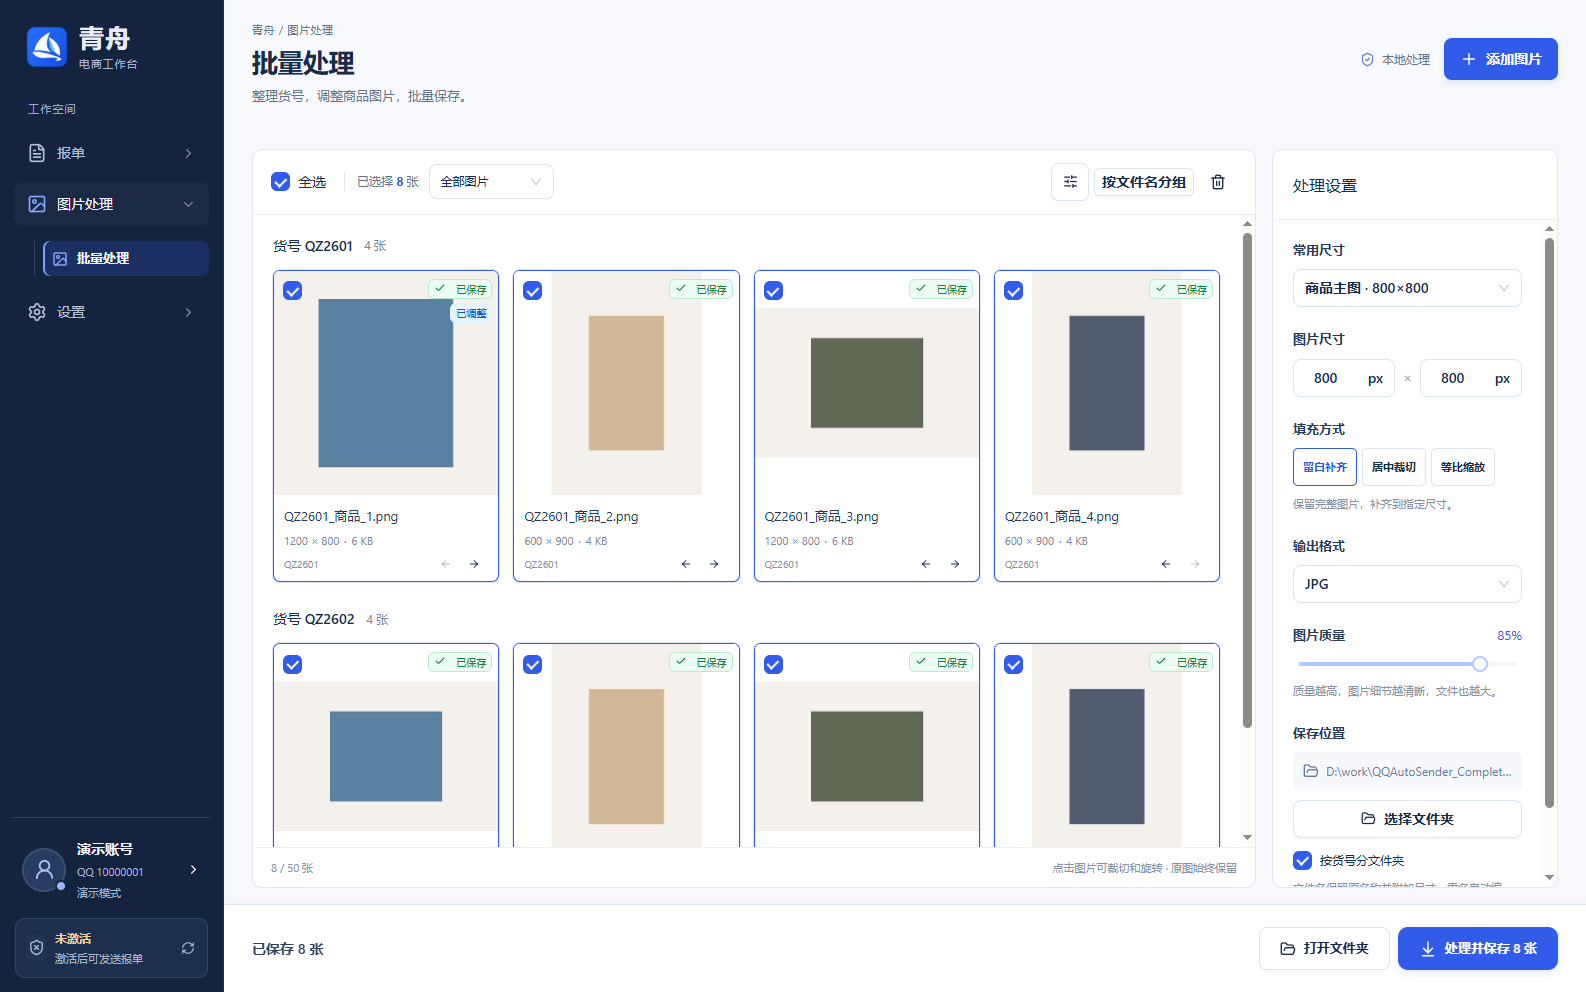Move QZ2601_商品_4.png left with arrow
Screen dimensions: 1586x992
click(x=1166, y=564)
